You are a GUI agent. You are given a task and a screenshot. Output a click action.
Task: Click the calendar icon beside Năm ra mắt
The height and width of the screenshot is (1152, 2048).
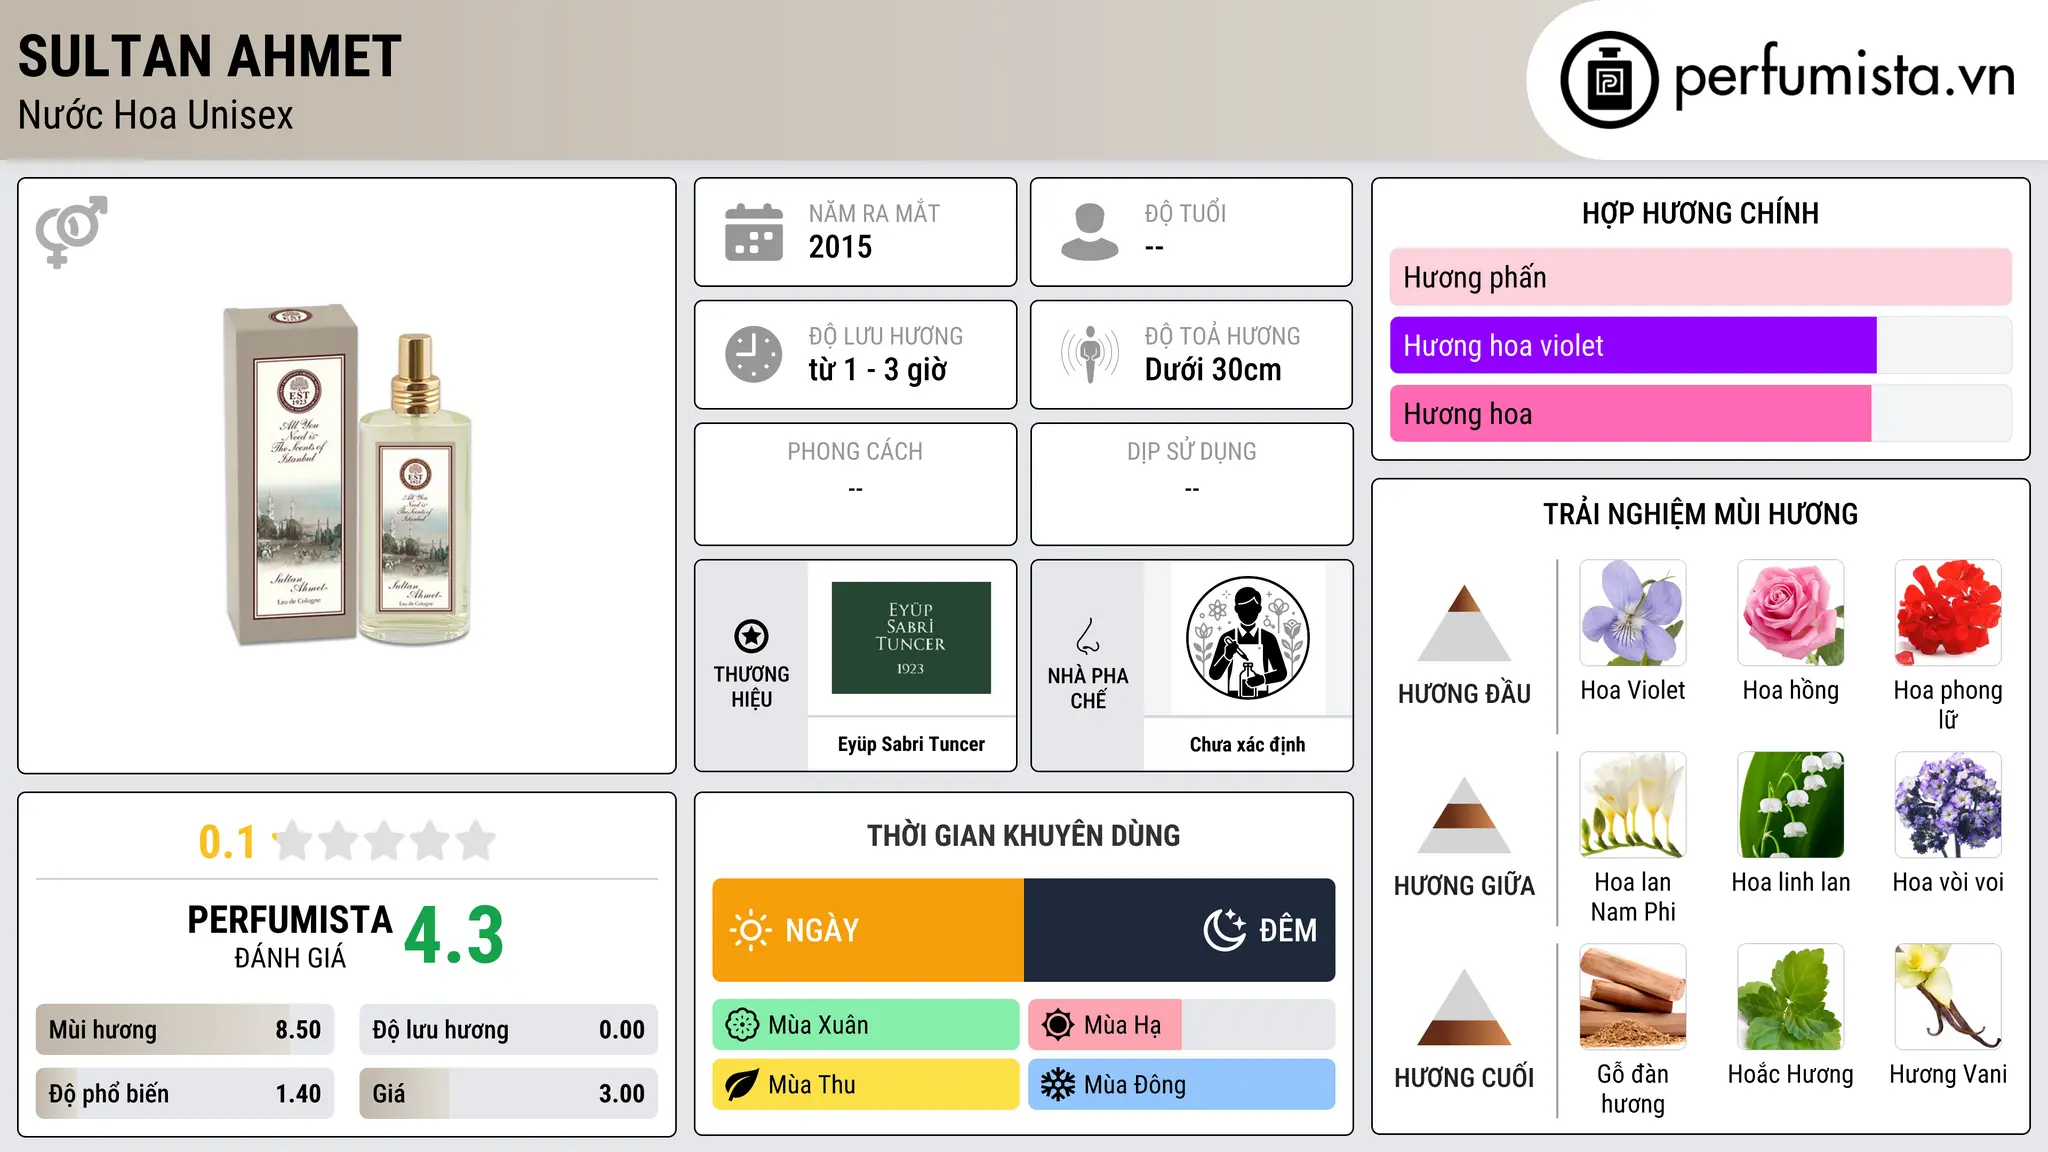click(754, 232)
